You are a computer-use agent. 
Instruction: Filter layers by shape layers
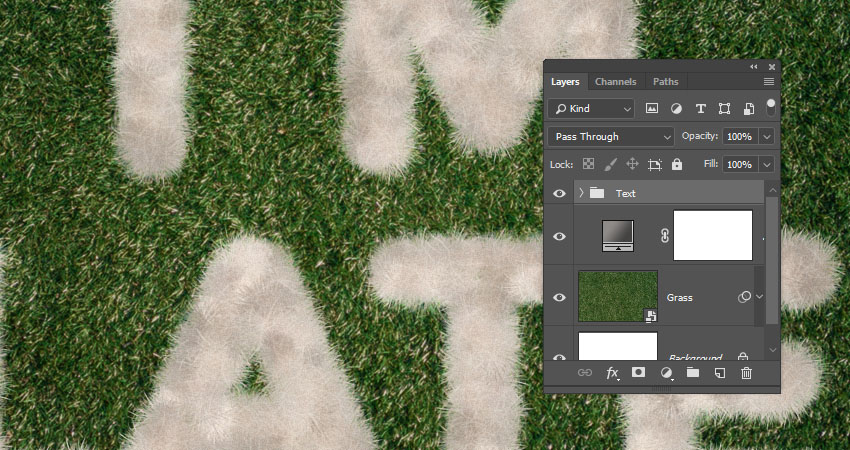pos(724,108)
